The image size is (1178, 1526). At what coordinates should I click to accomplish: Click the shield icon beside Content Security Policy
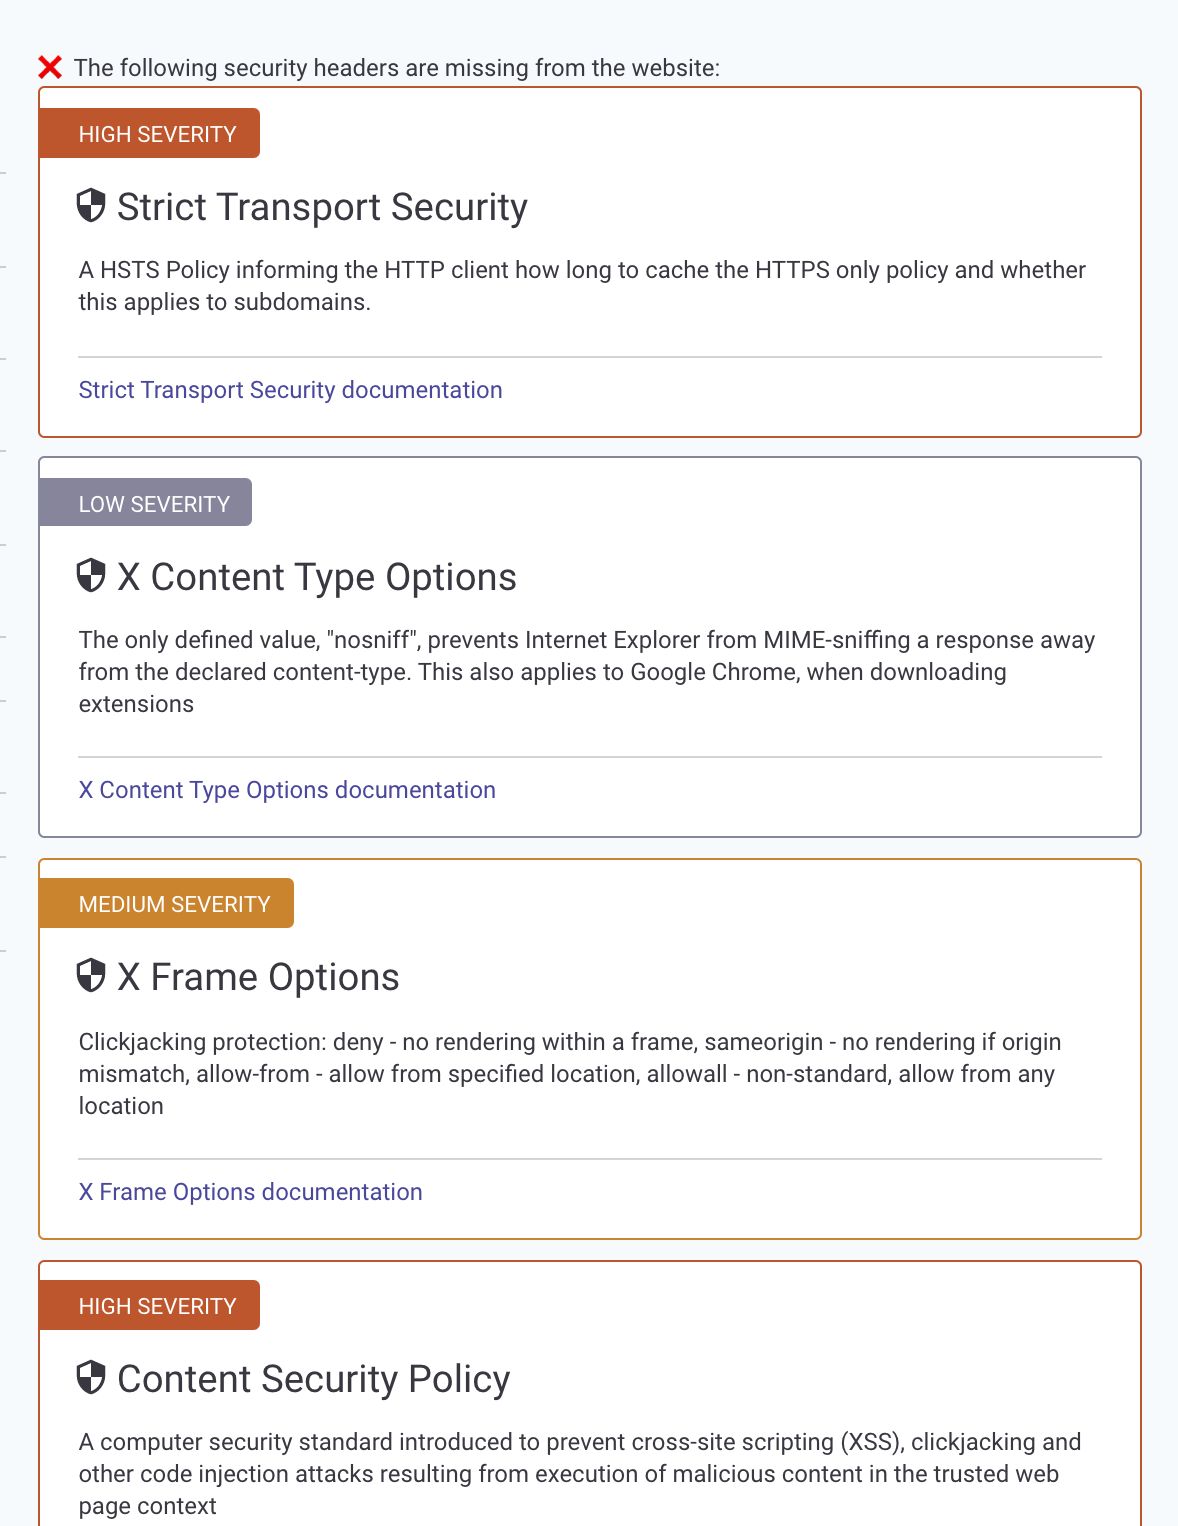[92, 1379]
